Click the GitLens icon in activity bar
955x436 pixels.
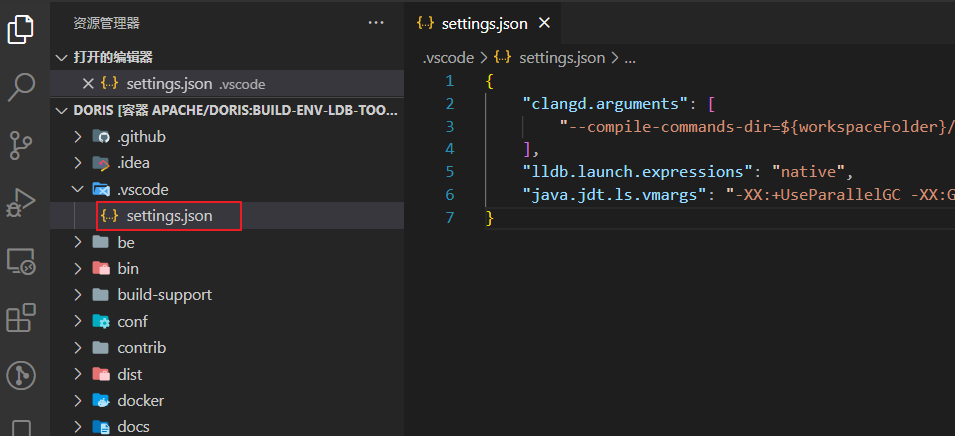tap(22, 375)
